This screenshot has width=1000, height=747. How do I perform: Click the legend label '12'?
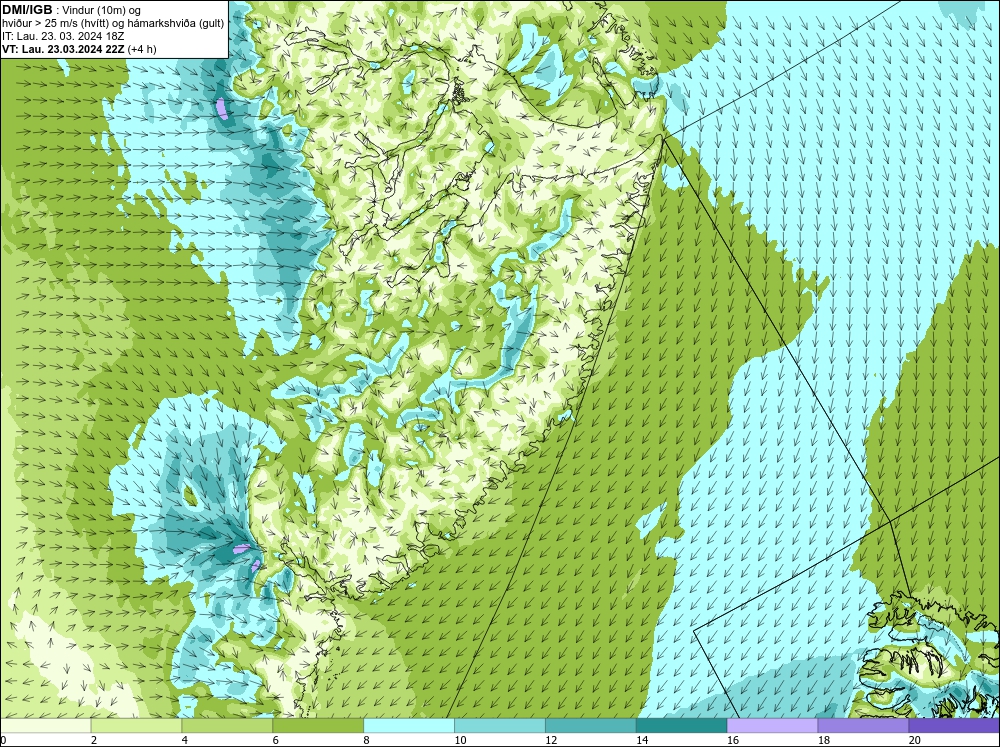point(551,740)
